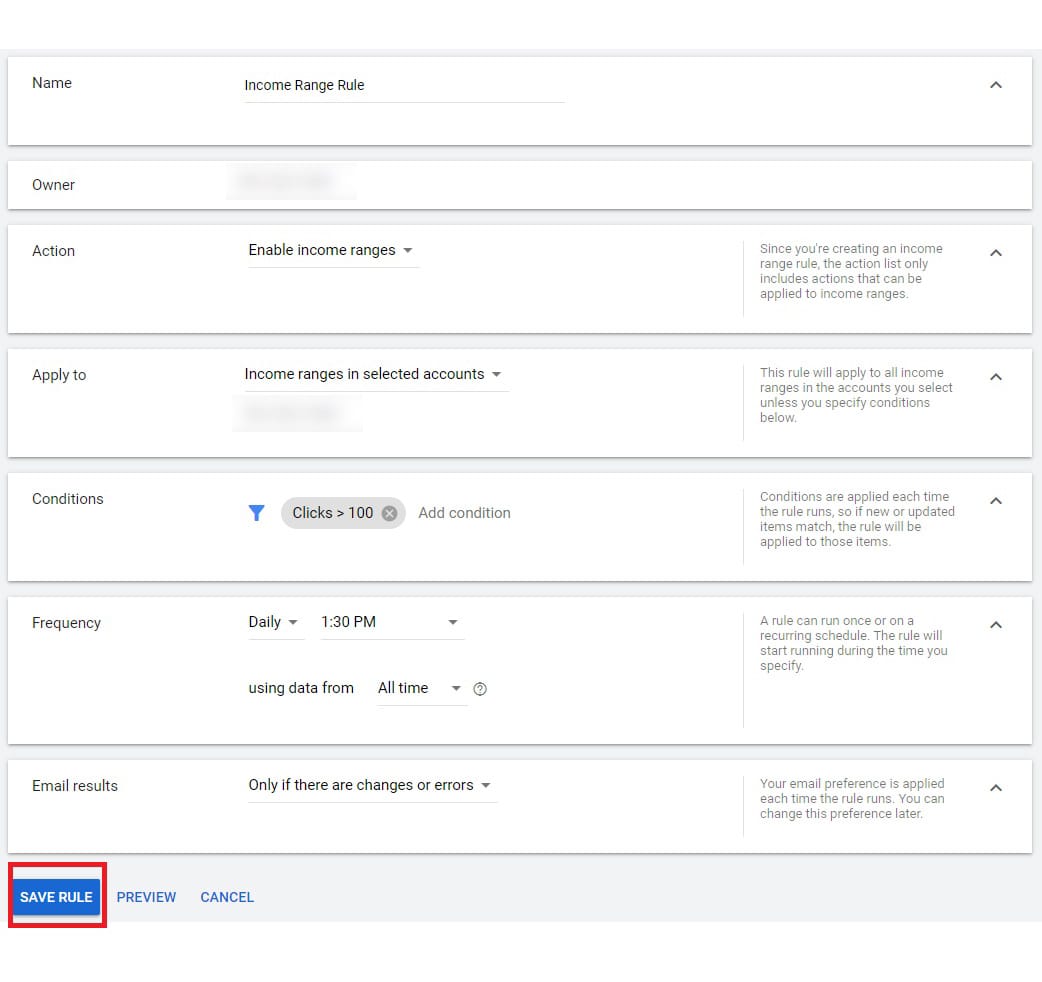
Task: Click Add condition field
Action: 464,513
